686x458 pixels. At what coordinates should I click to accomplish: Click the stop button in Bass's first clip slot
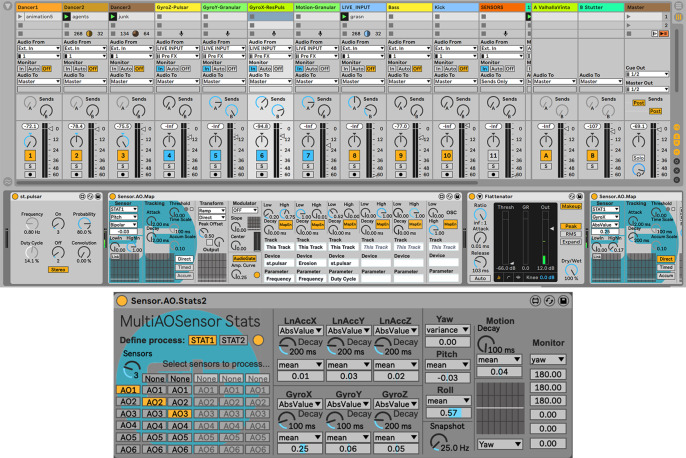pyautogui.click(x=391, y=17)
